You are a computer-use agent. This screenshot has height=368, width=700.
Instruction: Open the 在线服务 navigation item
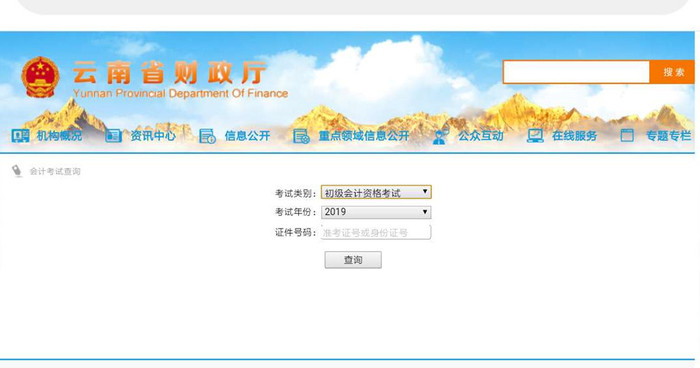click(x=575, y=136)
